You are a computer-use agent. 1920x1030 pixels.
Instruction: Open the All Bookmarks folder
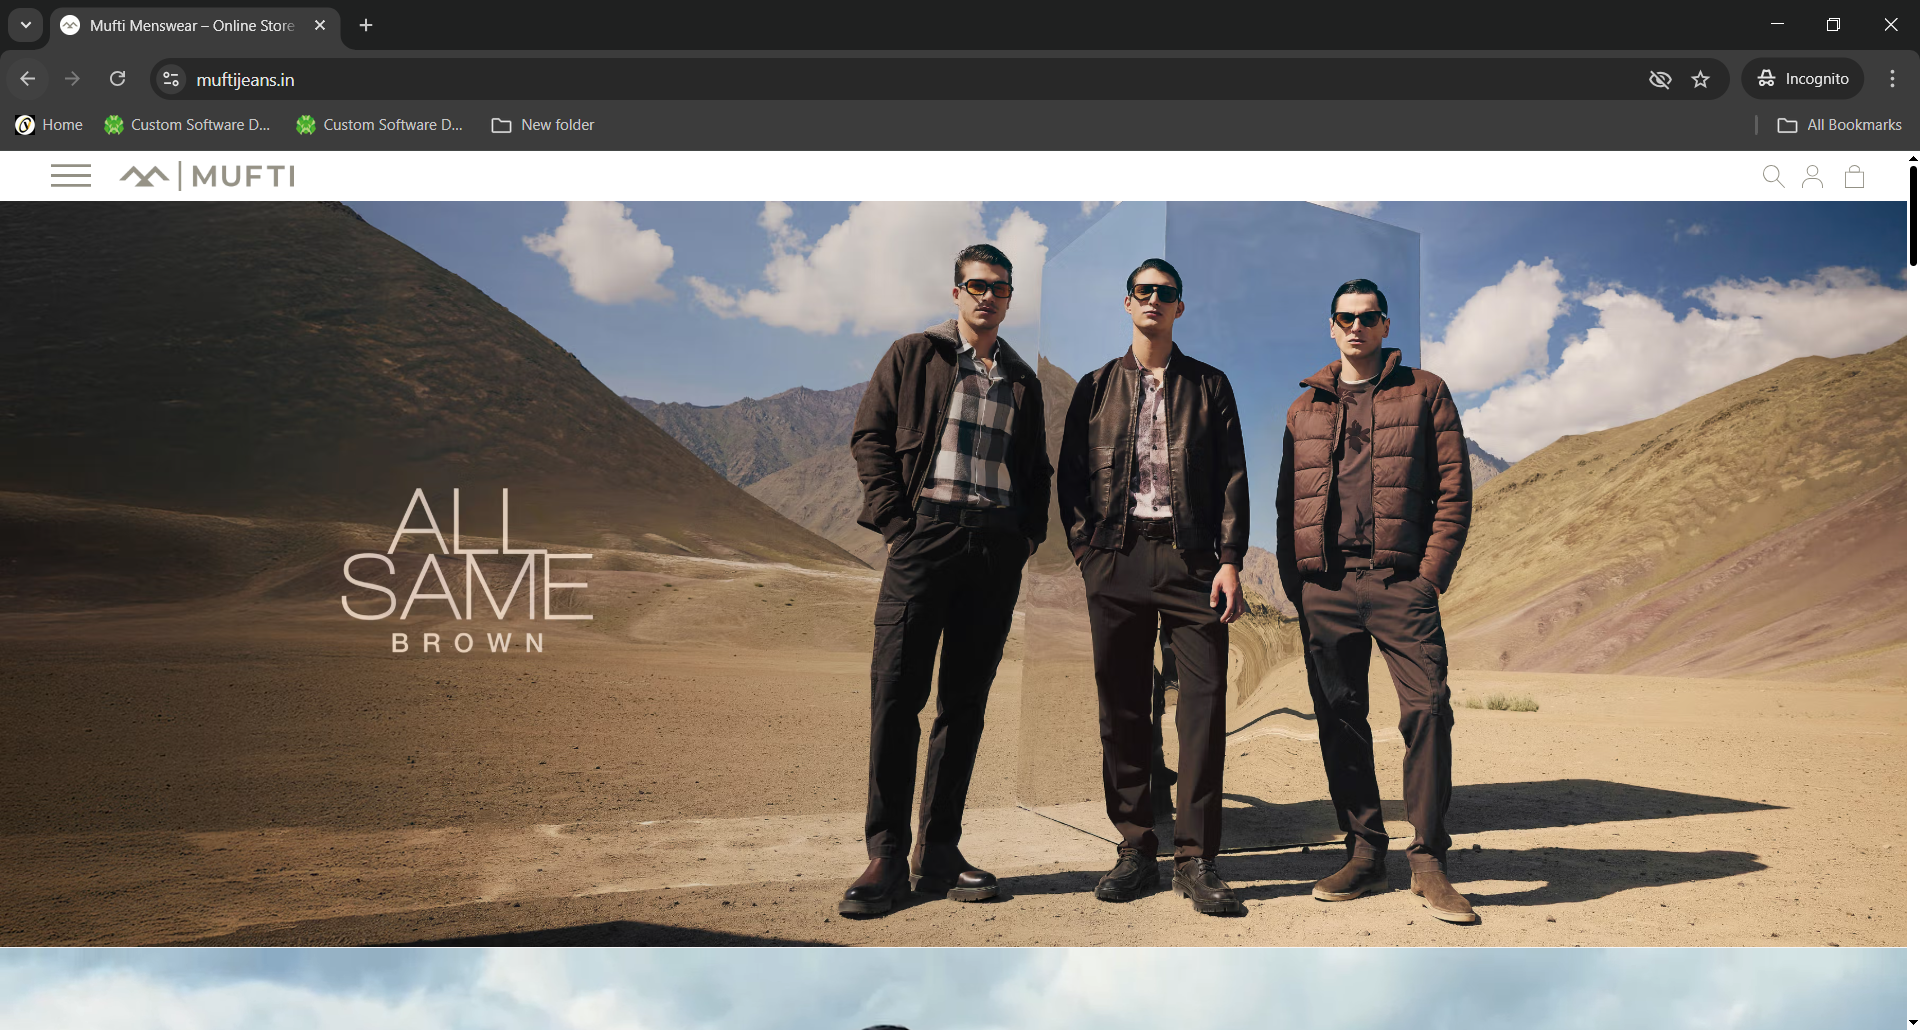[x=1839, y=125]
